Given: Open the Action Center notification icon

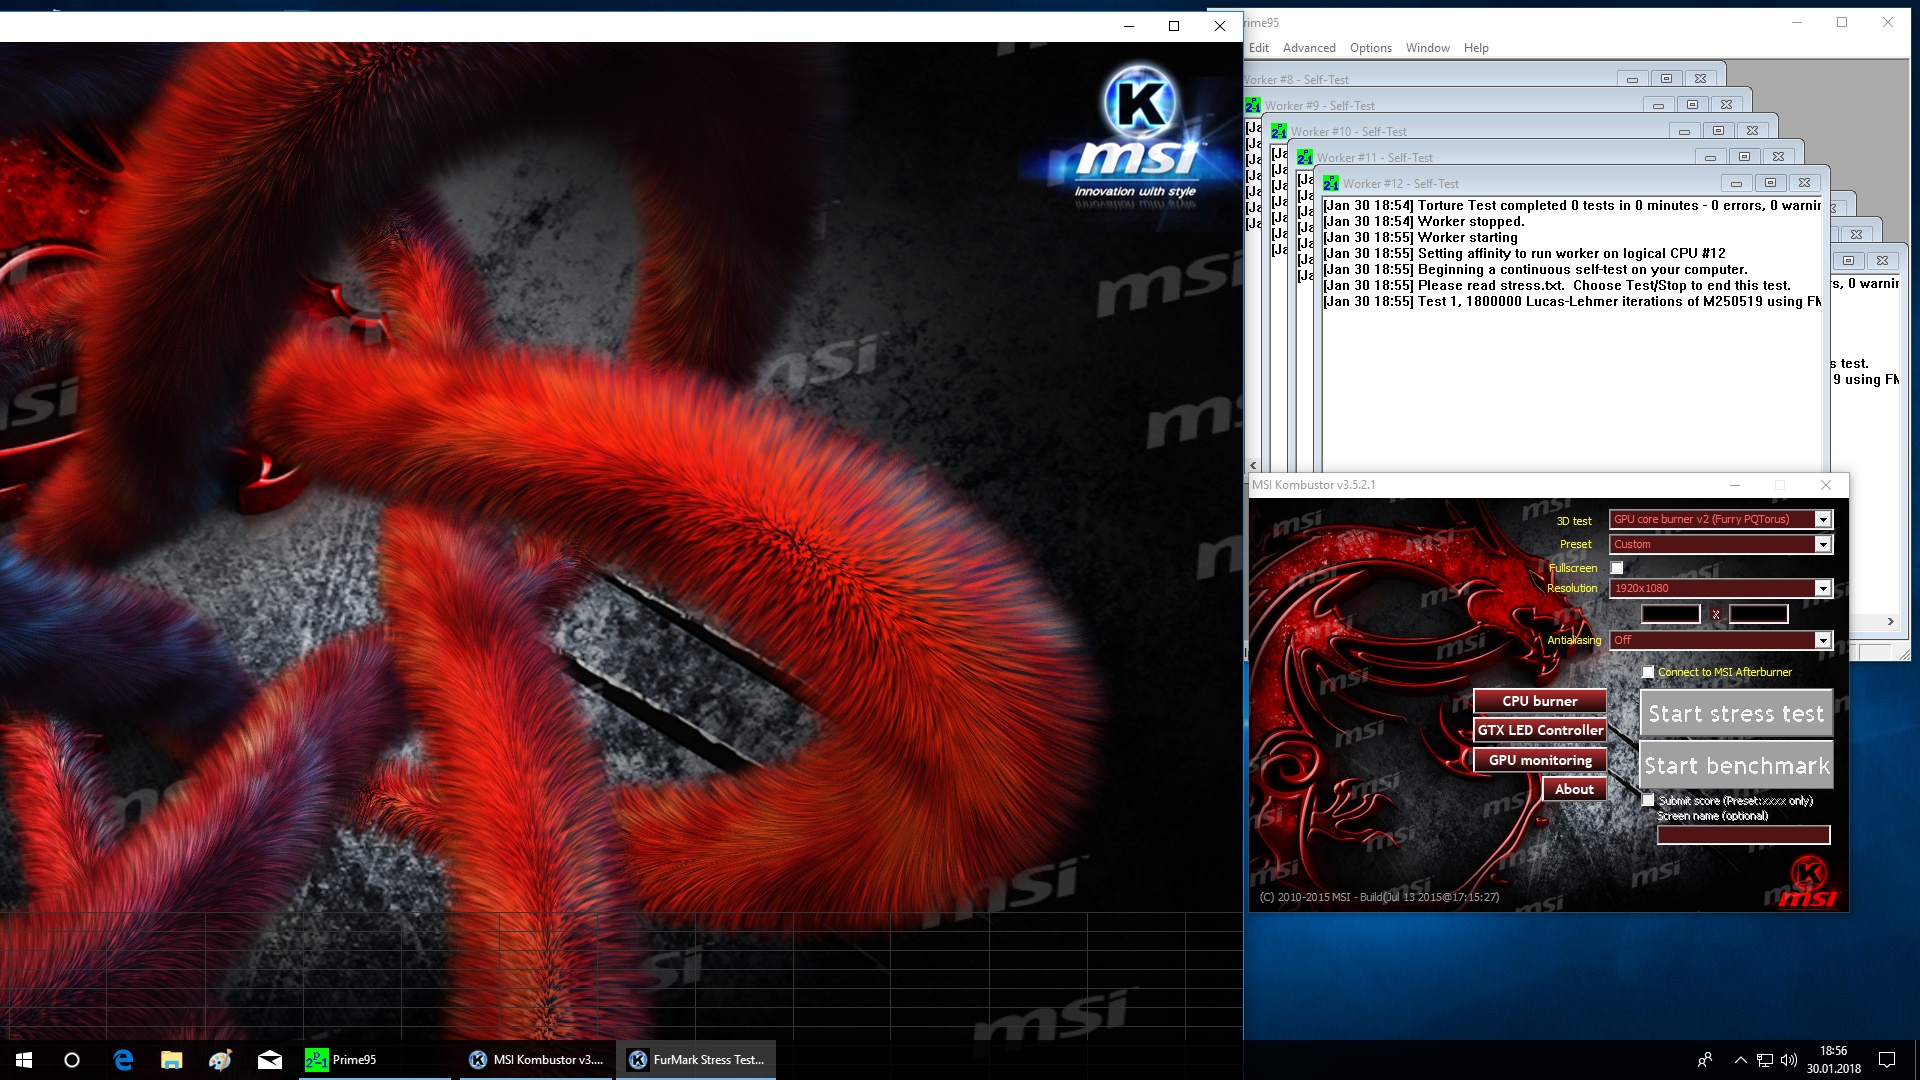Looking at the screenshot, I should [1887, 1060].
